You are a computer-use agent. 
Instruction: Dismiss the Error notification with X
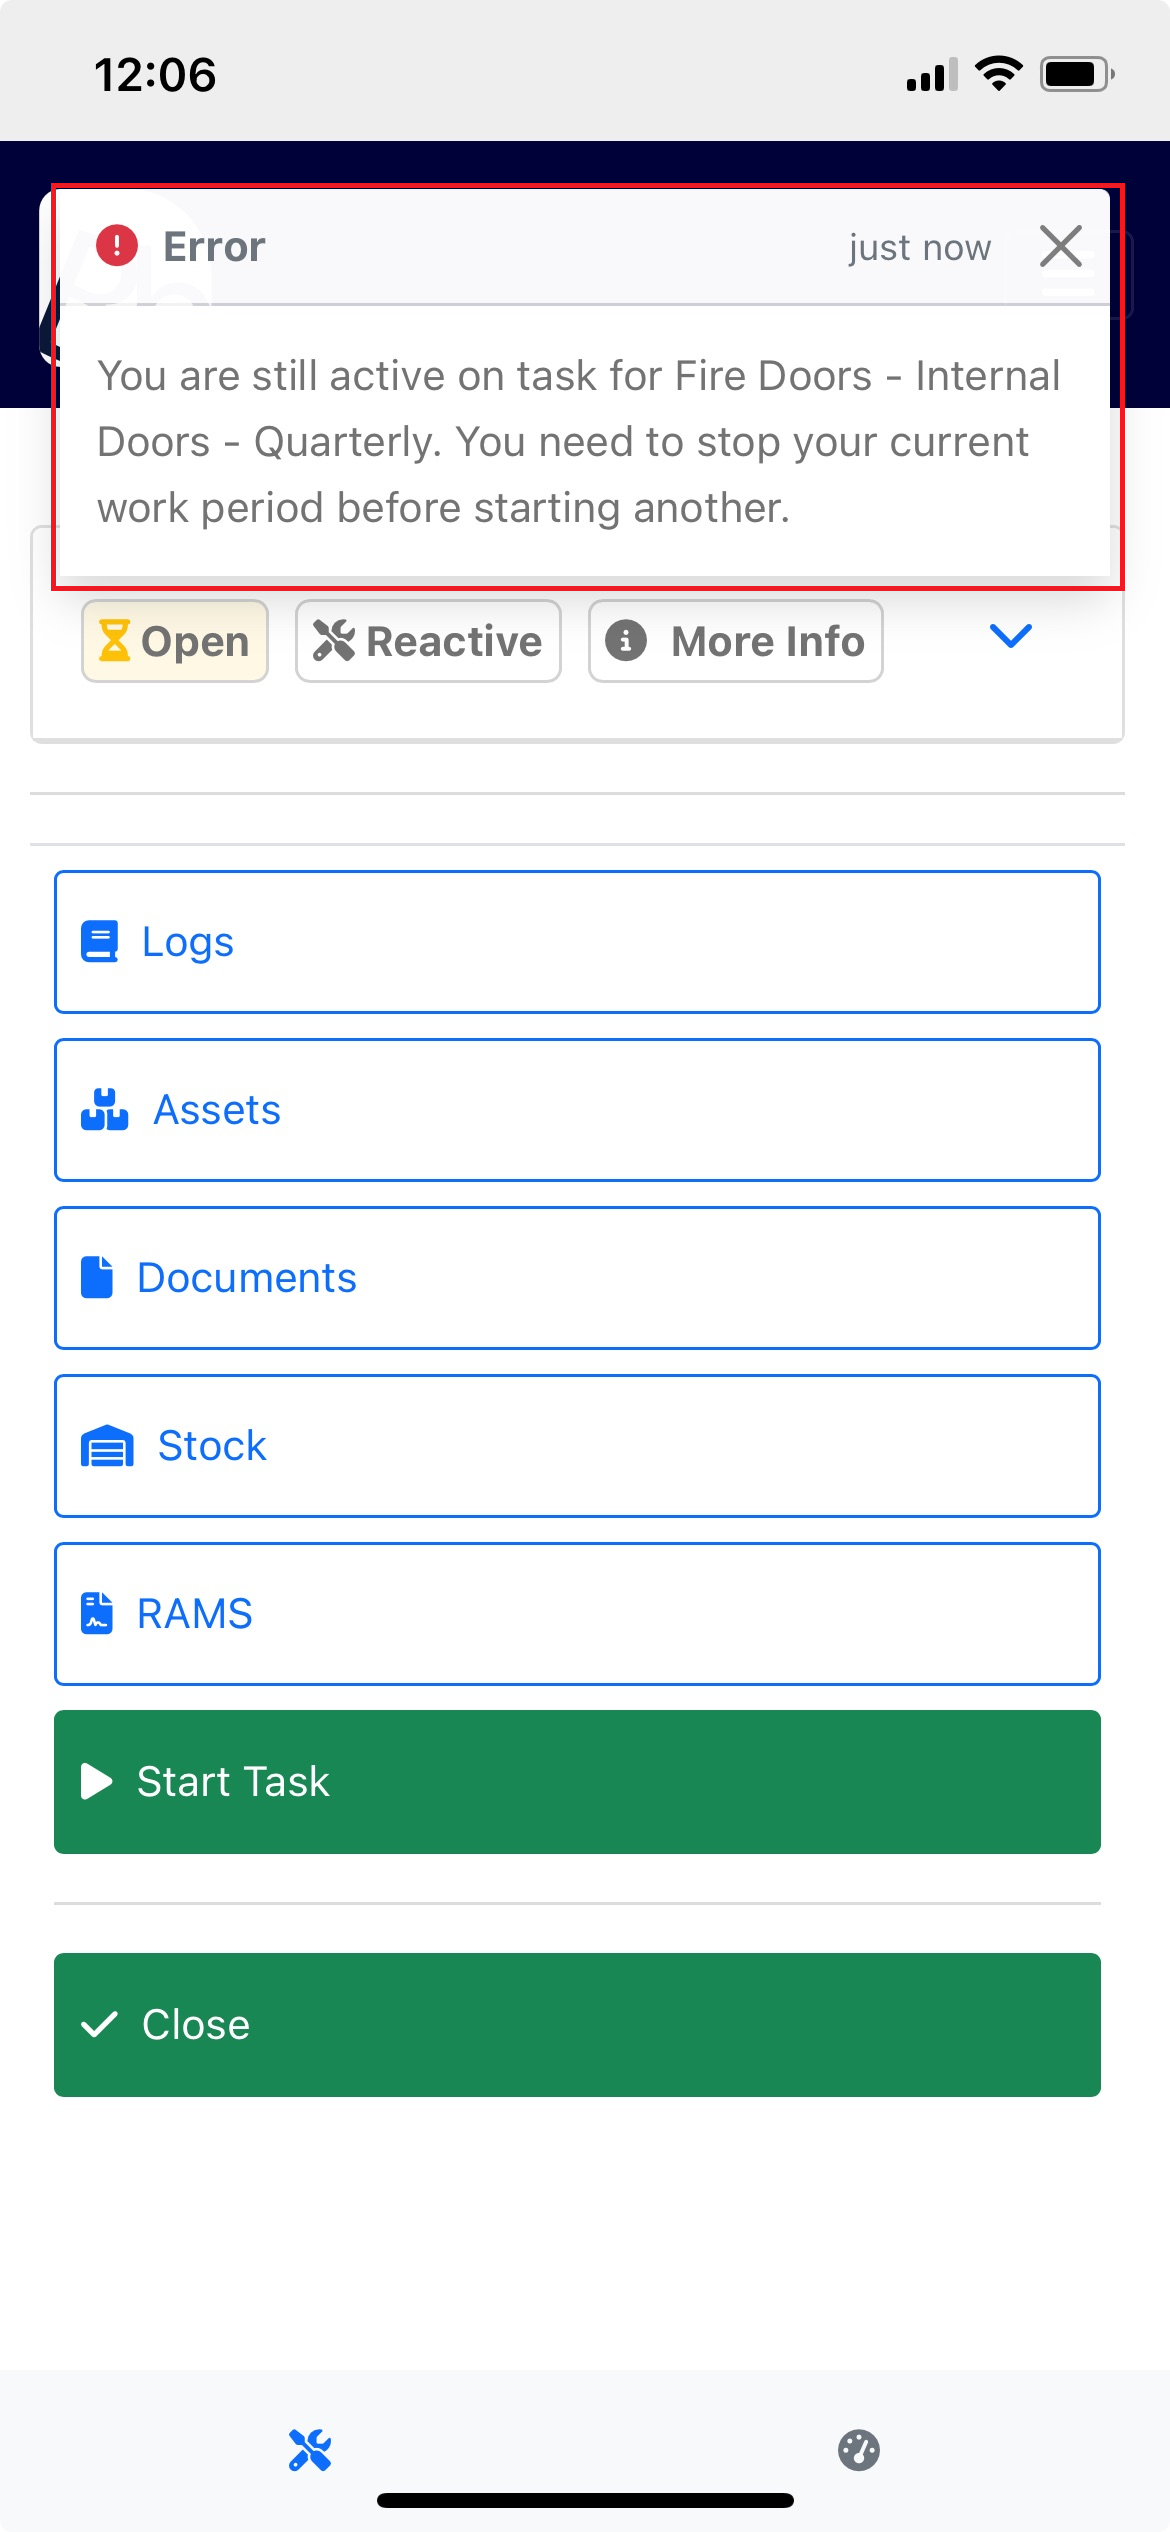tap(1060, 246)
